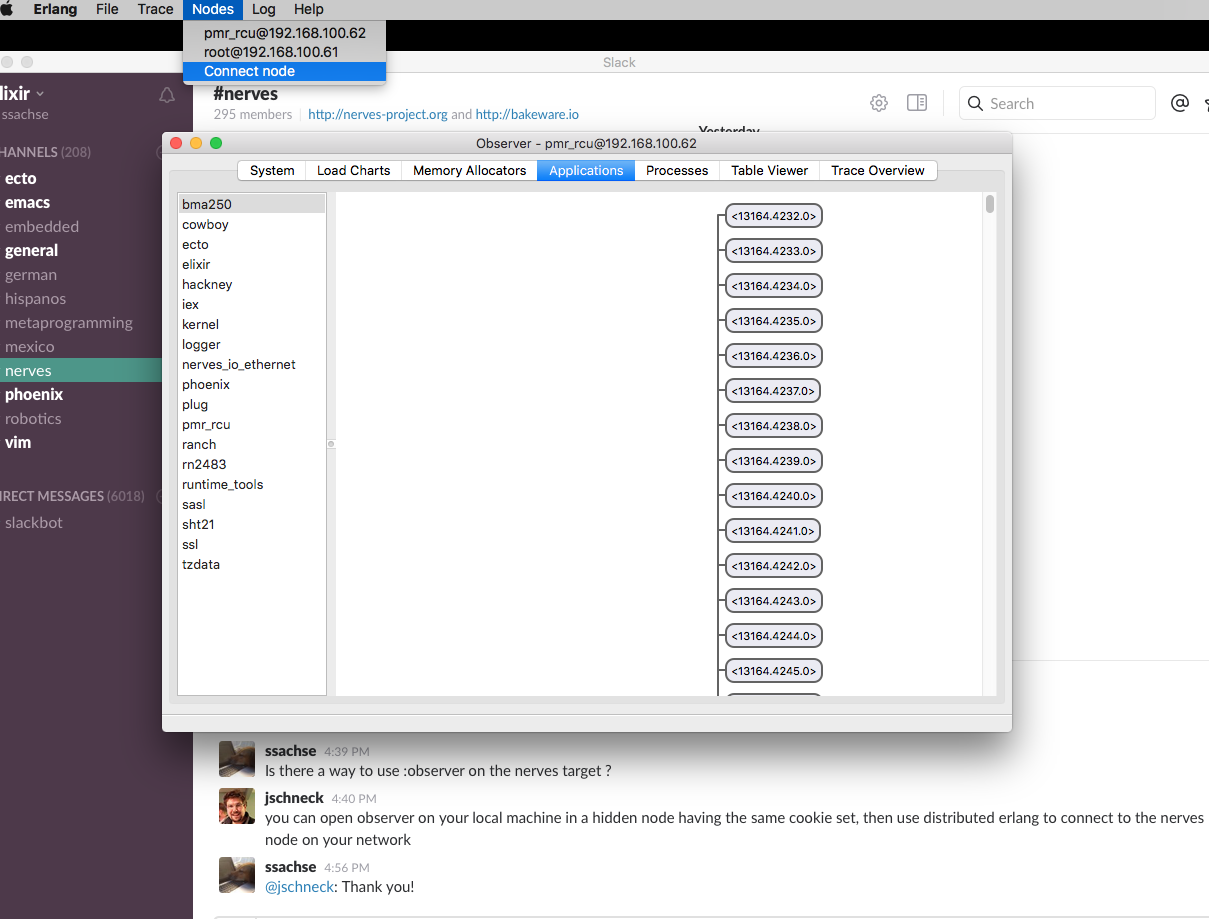This screenshot has height=919, width=1209.
Task: Click the search magnifier icon in Slack
Action: (976, 103)
